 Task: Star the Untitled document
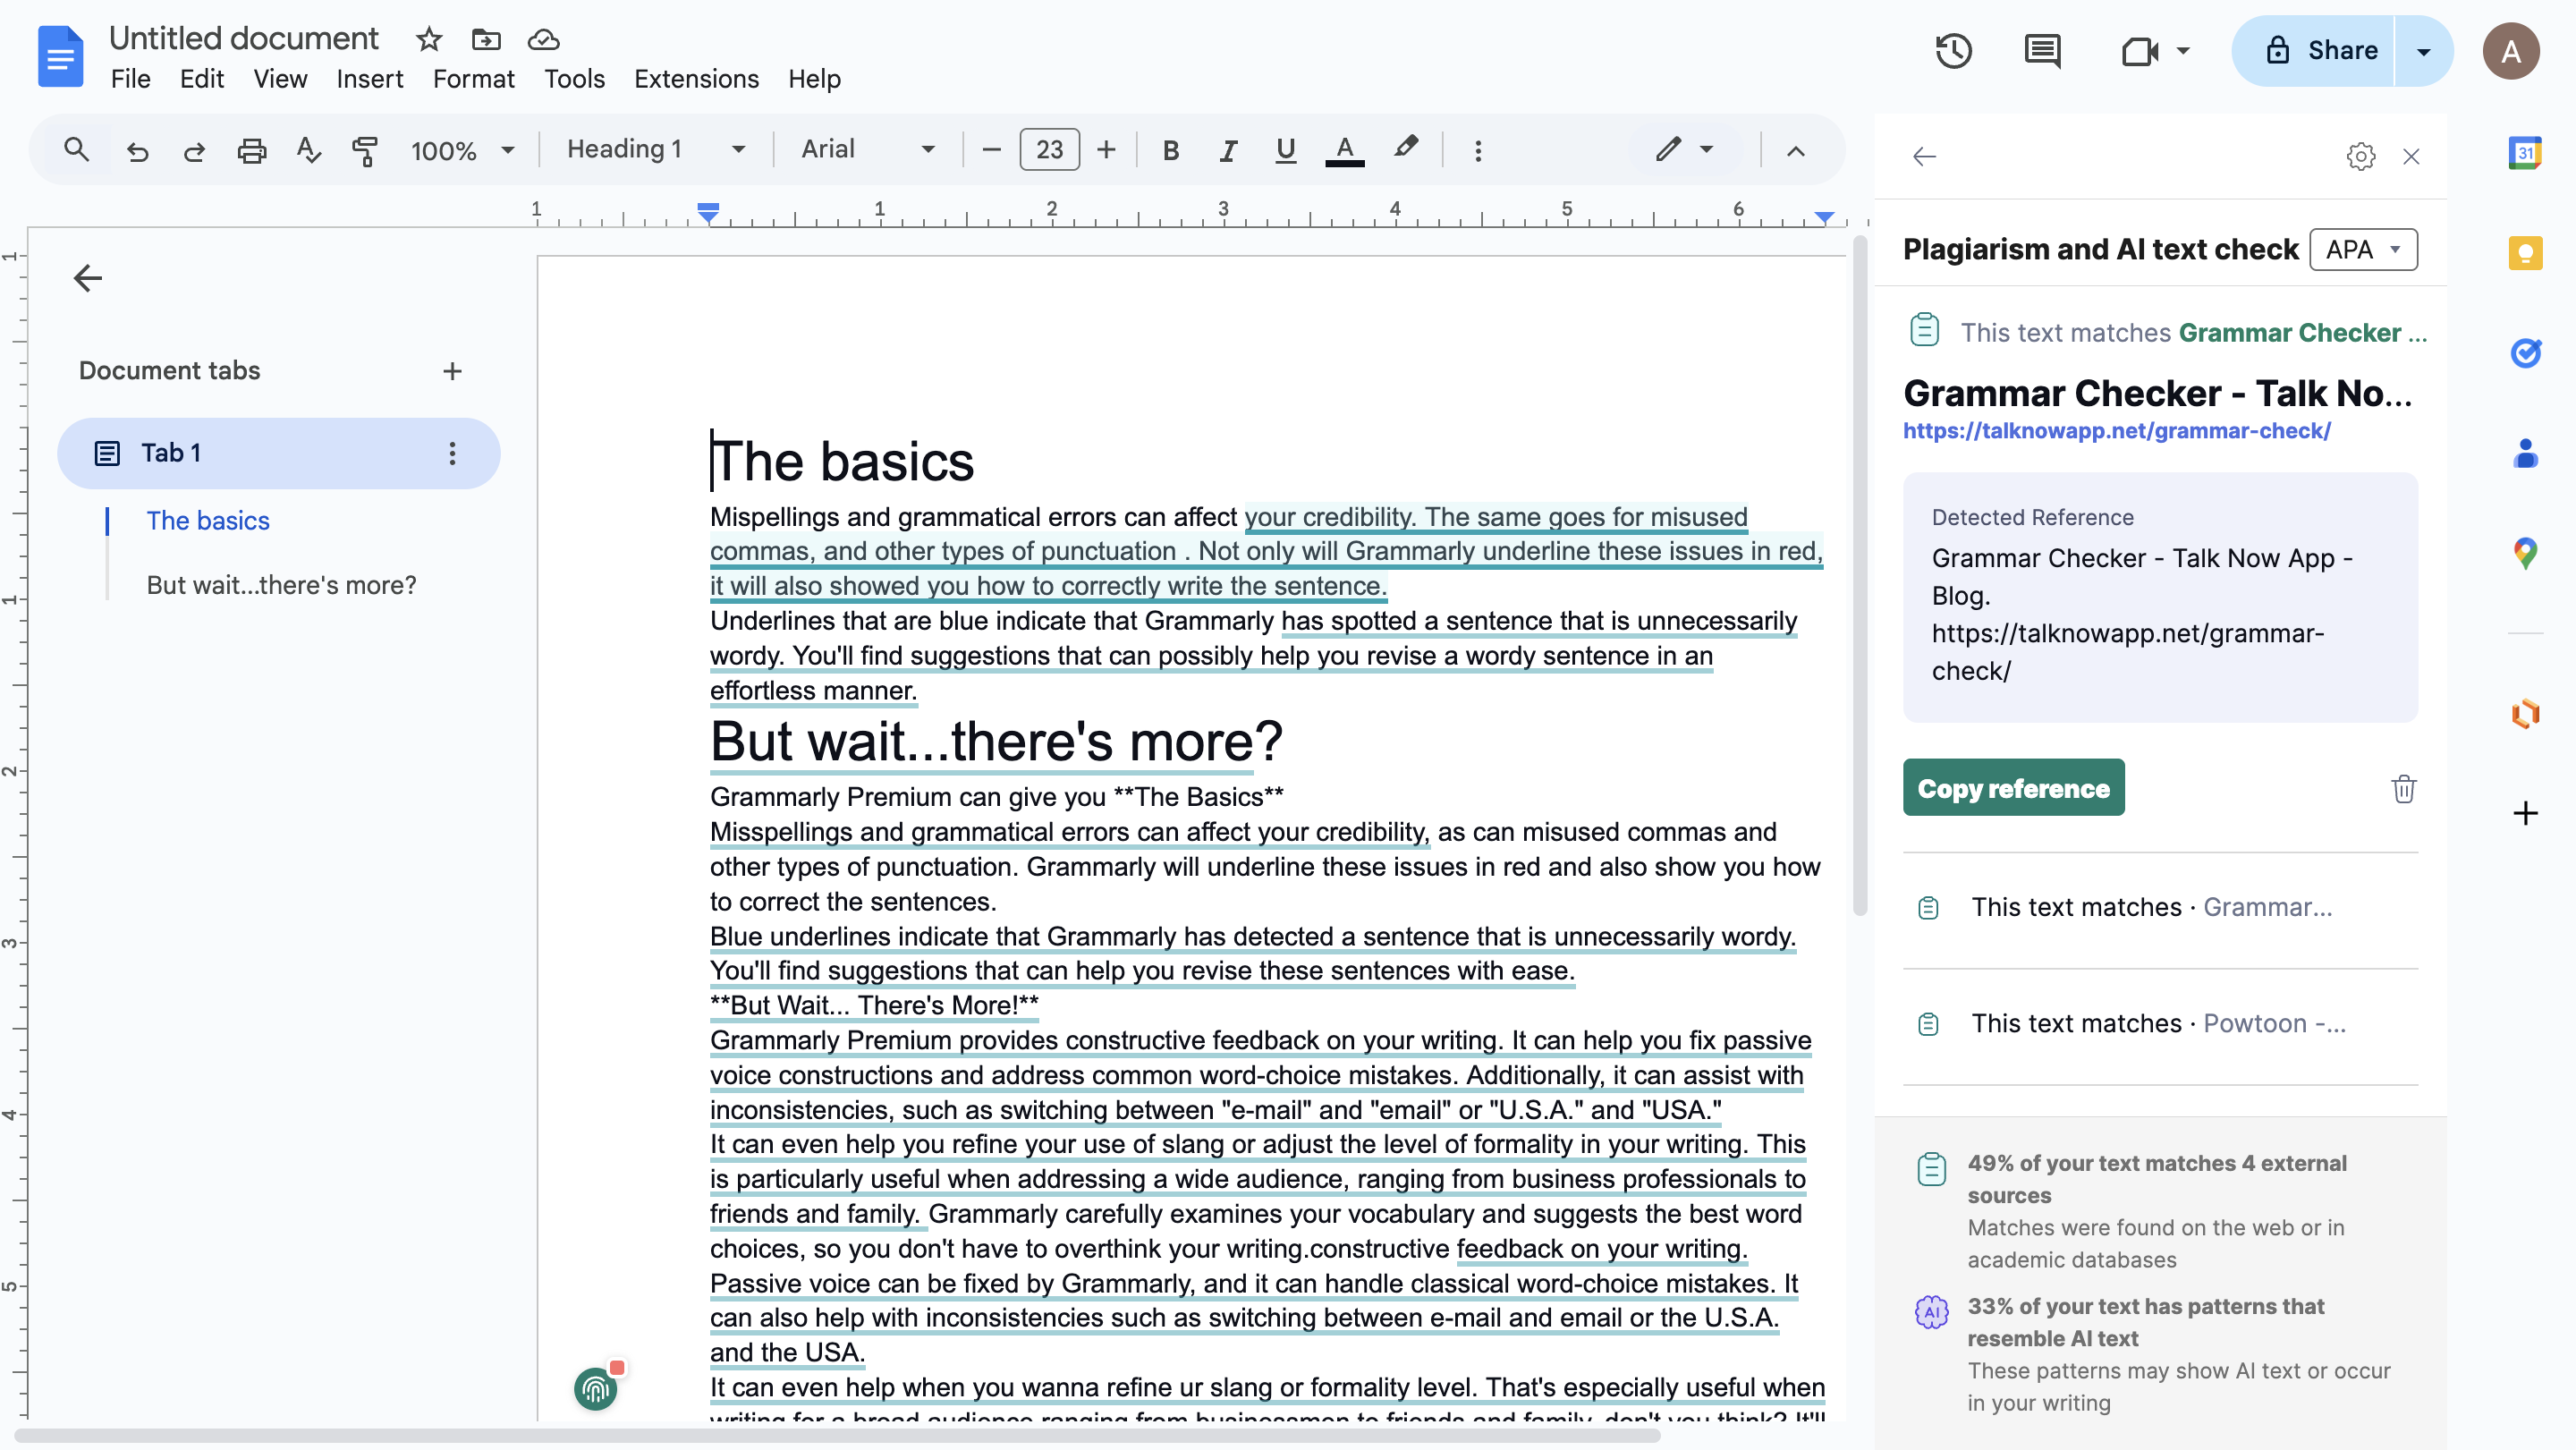(x=428, y=40)
